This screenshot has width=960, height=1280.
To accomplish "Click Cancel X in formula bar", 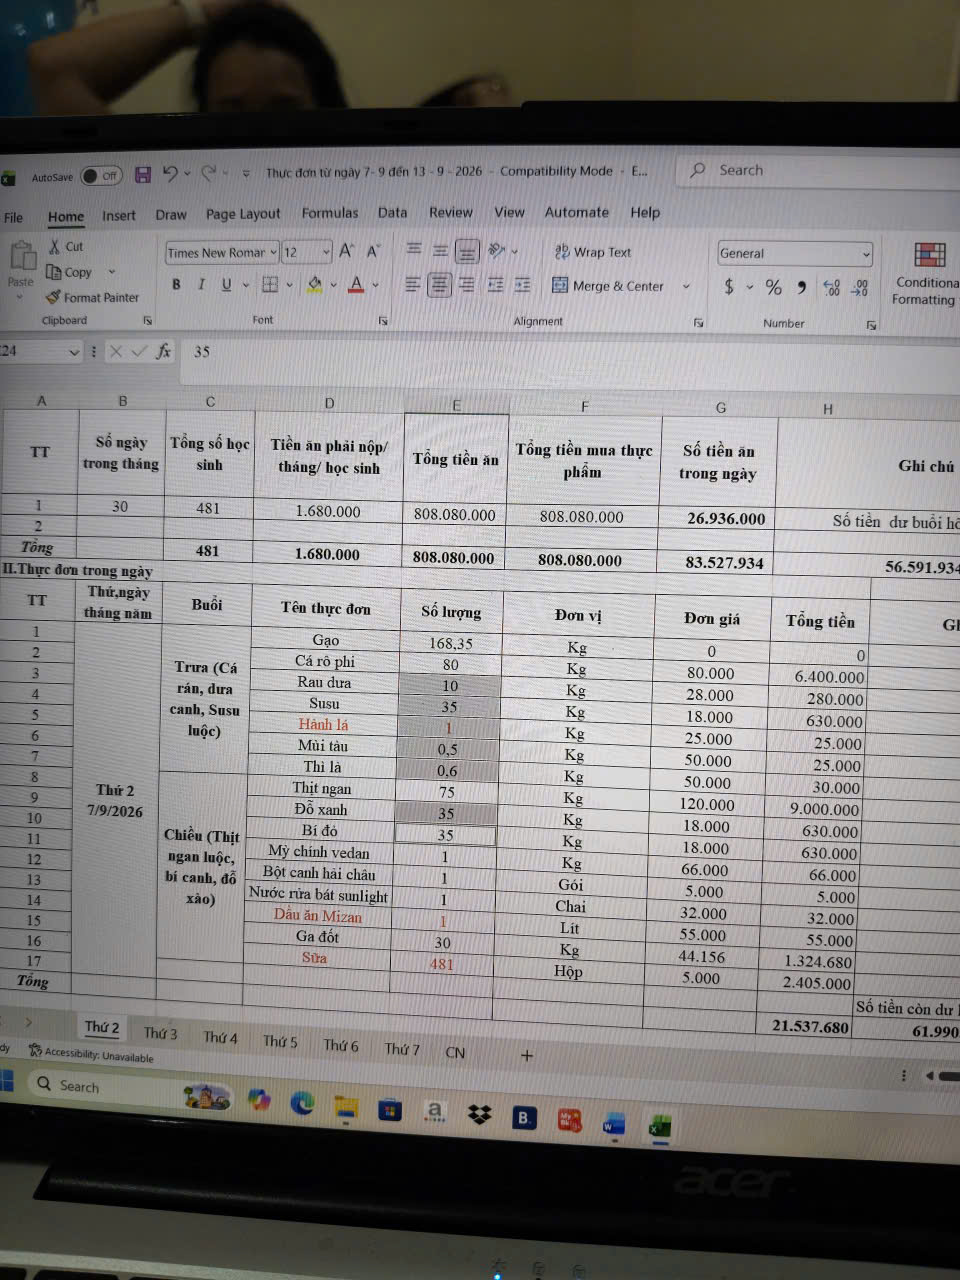I will coord(116,351).
